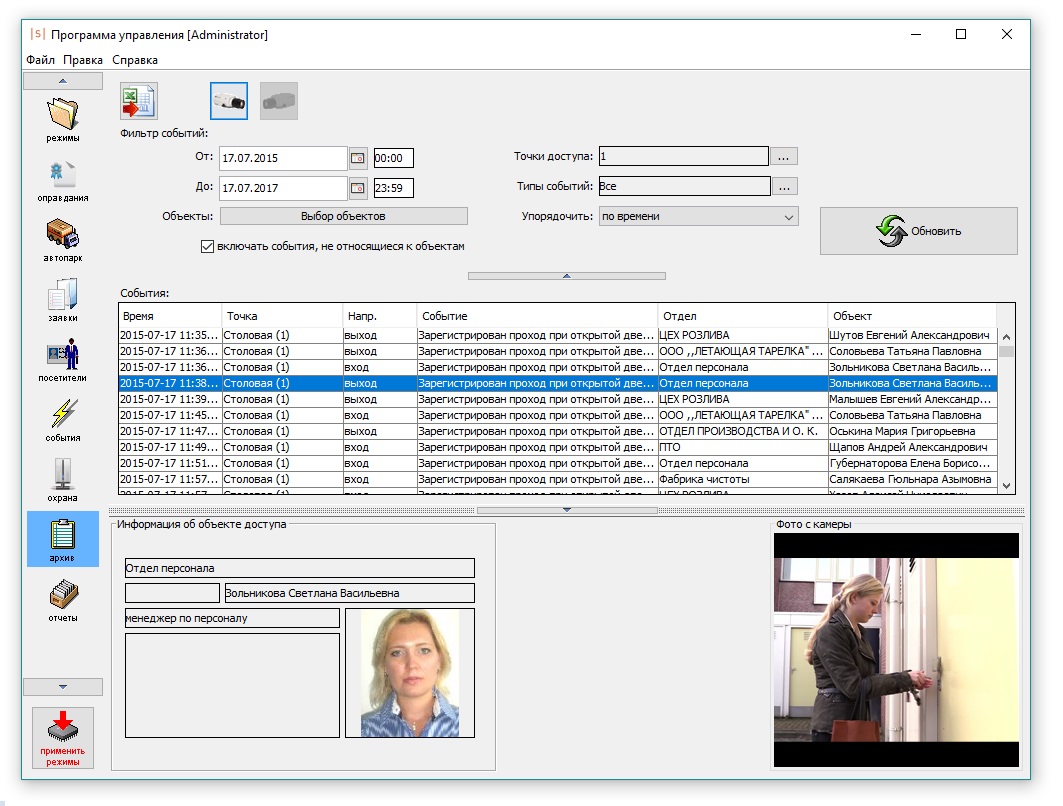Click the Выбор объектов button
Viewport: 1063px width, 806px height.
(343, 216)
